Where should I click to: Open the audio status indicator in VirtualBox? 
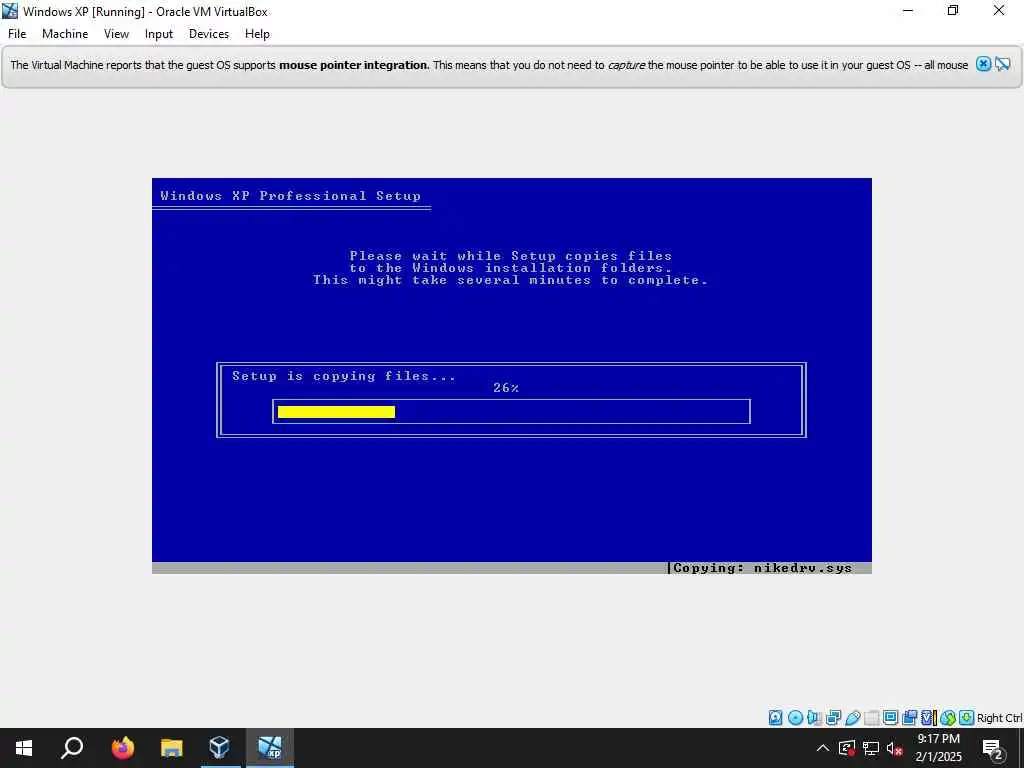click(814, 718)
